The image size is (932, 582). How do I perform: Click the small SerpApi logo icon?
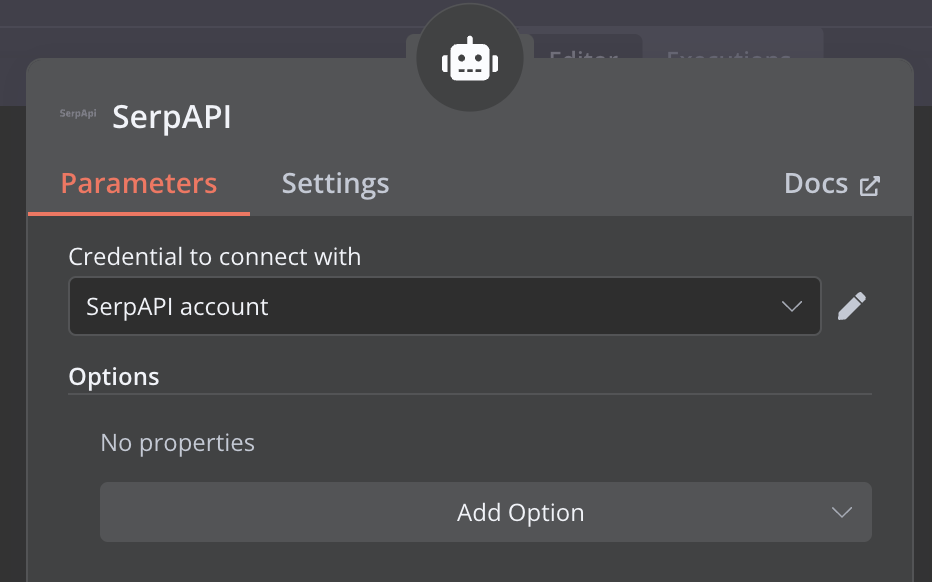pyautogui.click(x=77, y=114)
